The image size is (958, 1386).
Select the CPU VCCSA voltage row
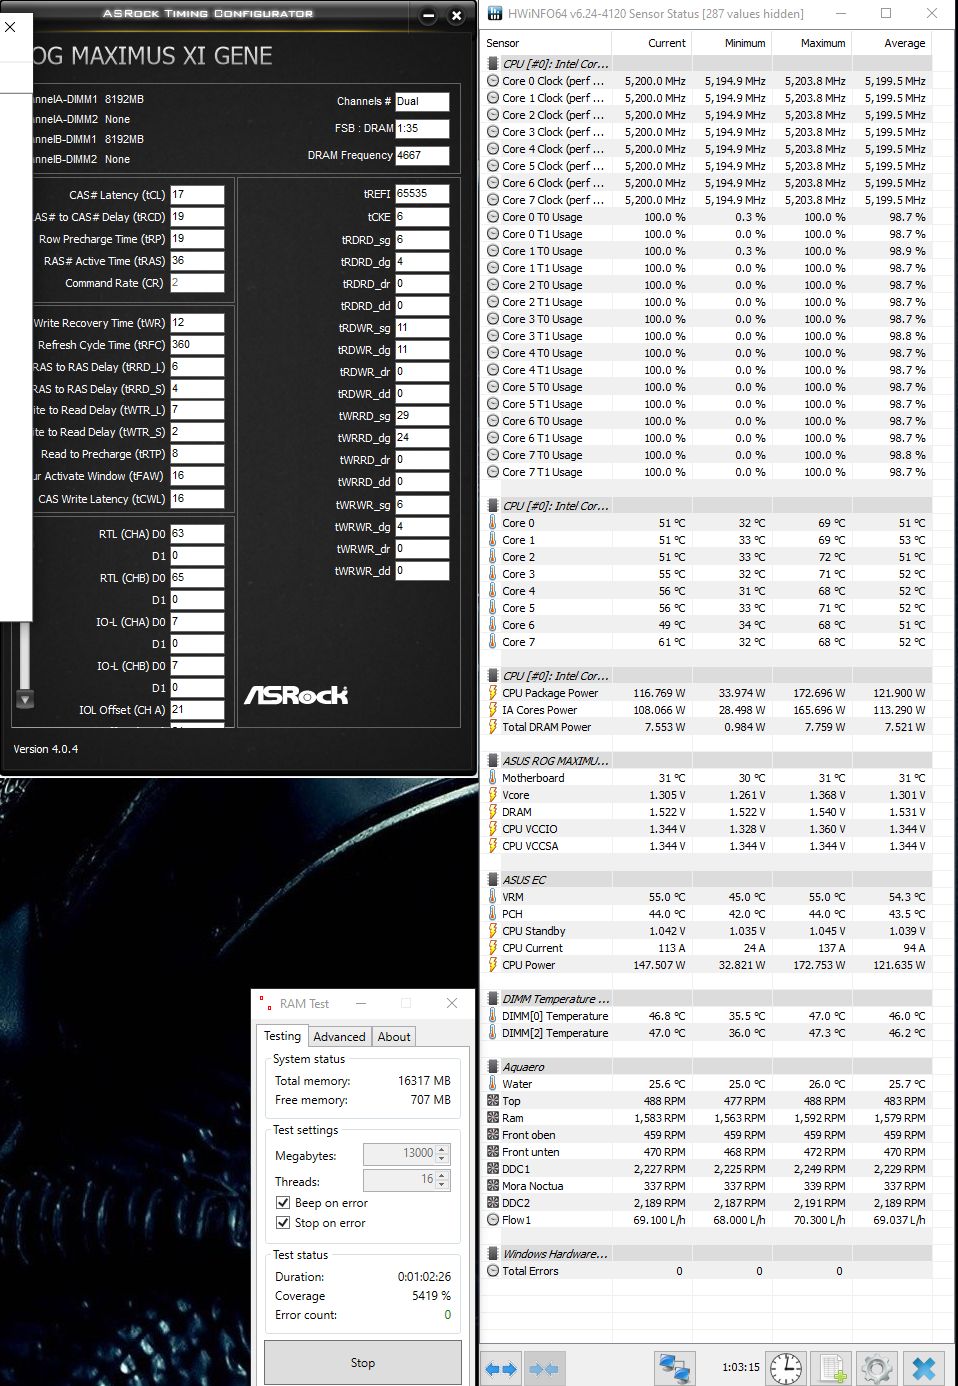708,846
